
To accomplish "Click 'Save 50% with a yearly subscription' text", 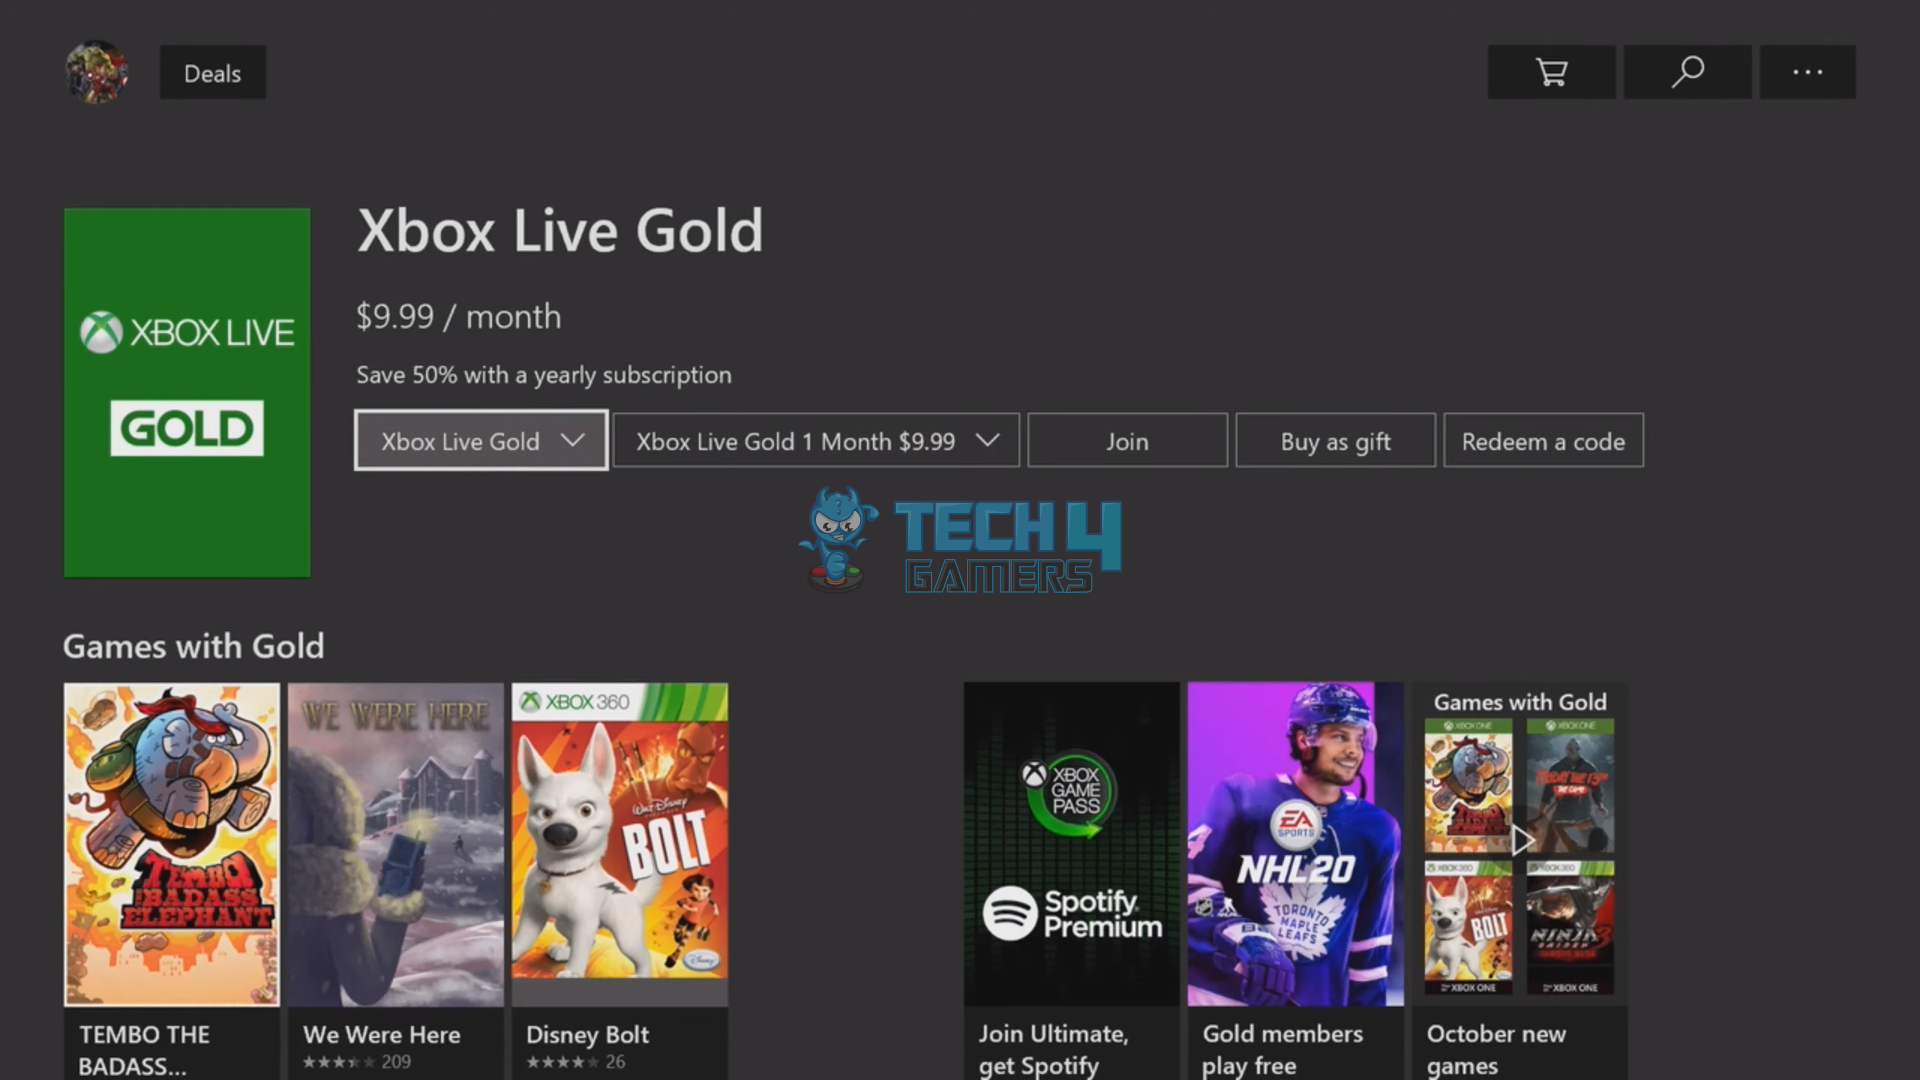I will 544,375.
